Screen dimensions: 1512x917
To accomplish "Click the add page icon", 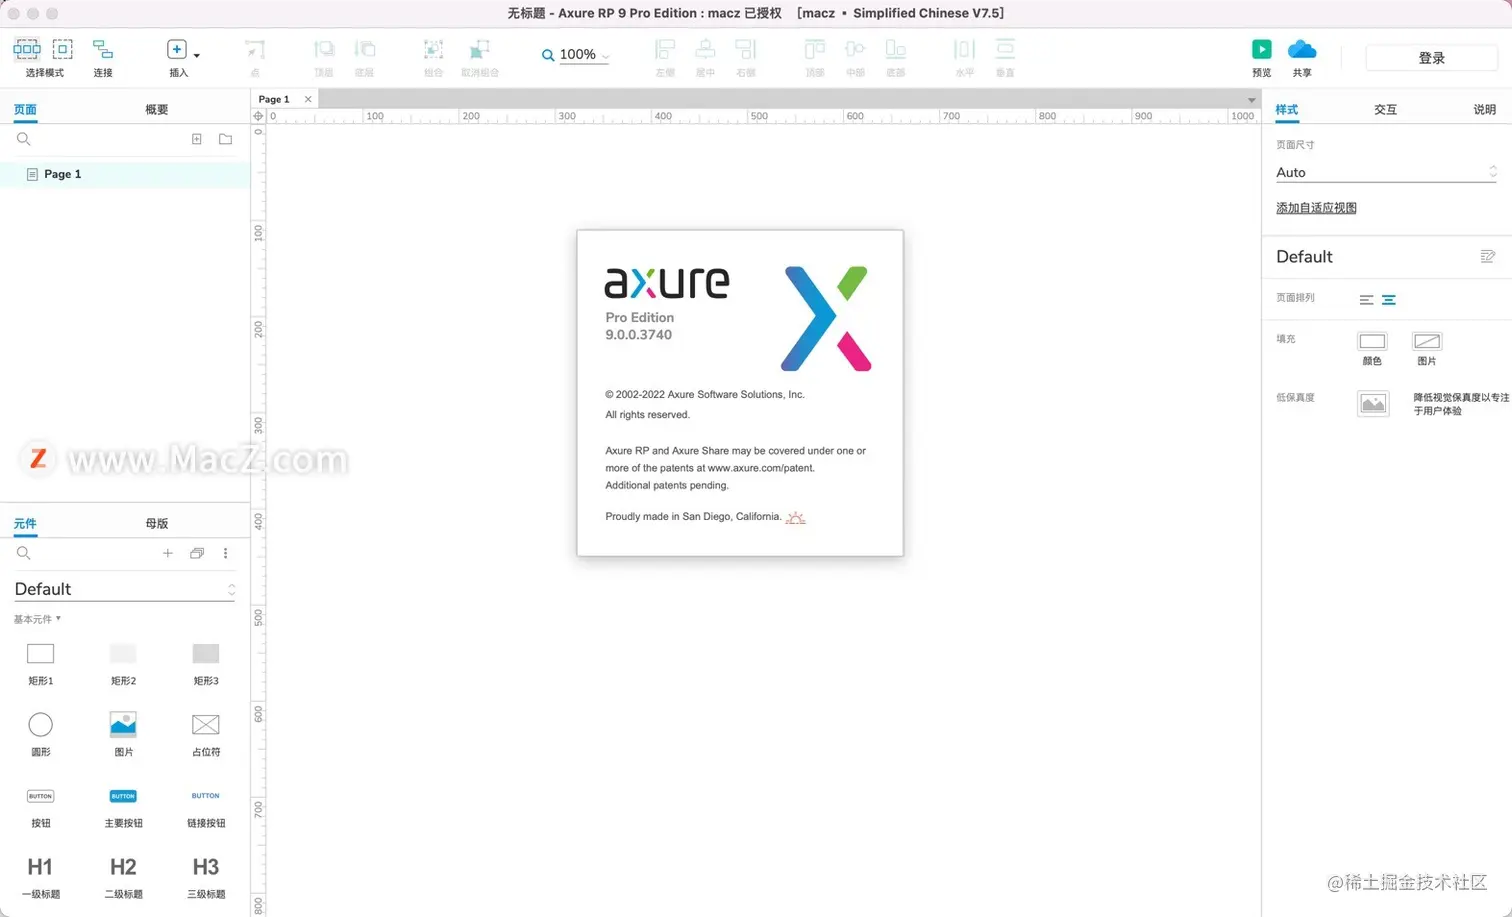I will pos(197,139).
